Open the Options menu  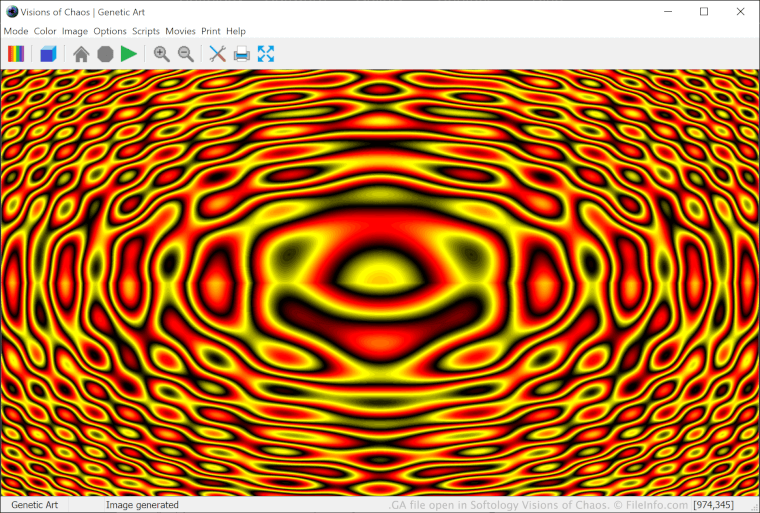[x=110, y=31]
